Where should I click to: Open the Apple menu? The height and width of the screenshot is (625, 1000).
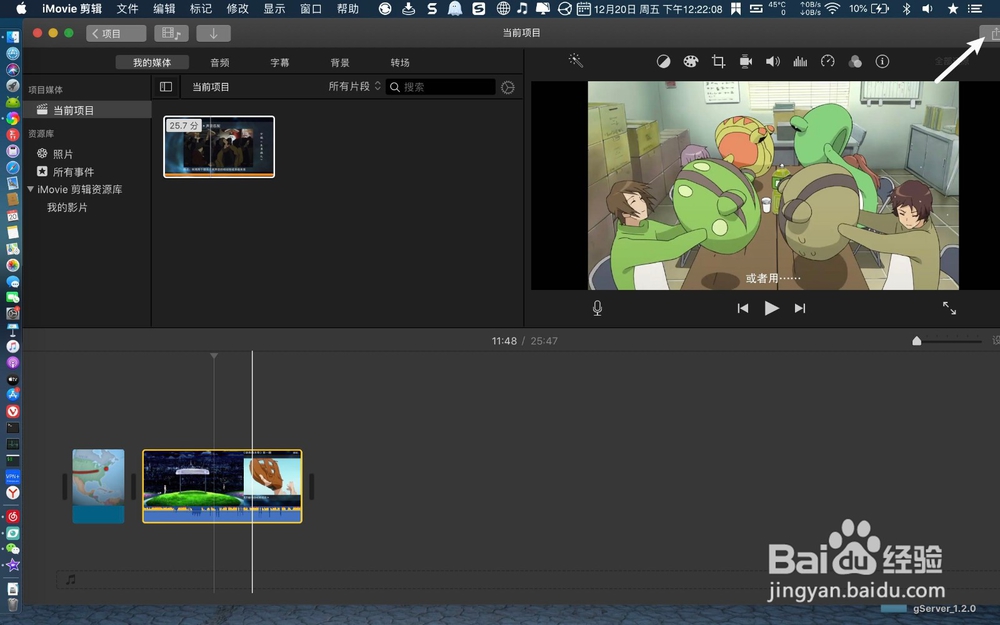tap(21, 9)
